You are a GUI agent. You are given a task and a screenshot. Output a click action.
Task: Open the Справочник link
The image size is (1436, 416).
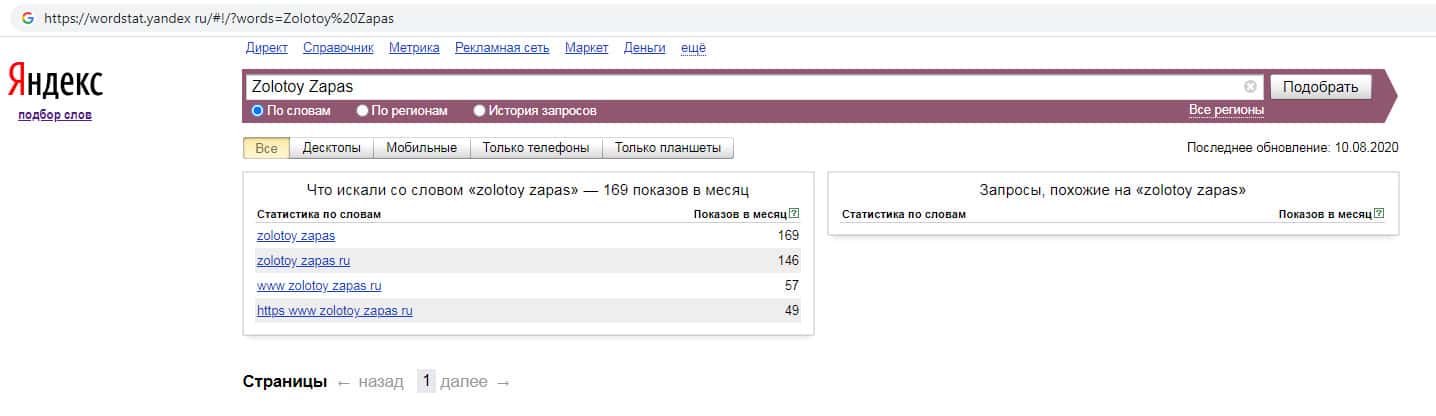click(338, 48)
